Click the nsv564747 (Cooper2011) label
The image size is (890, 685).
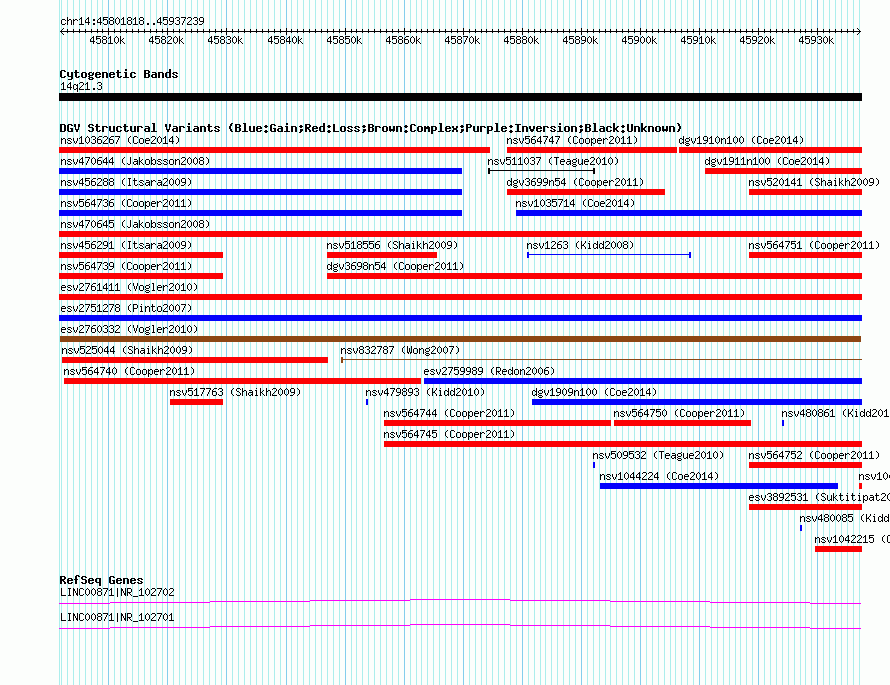click(572, 140)
